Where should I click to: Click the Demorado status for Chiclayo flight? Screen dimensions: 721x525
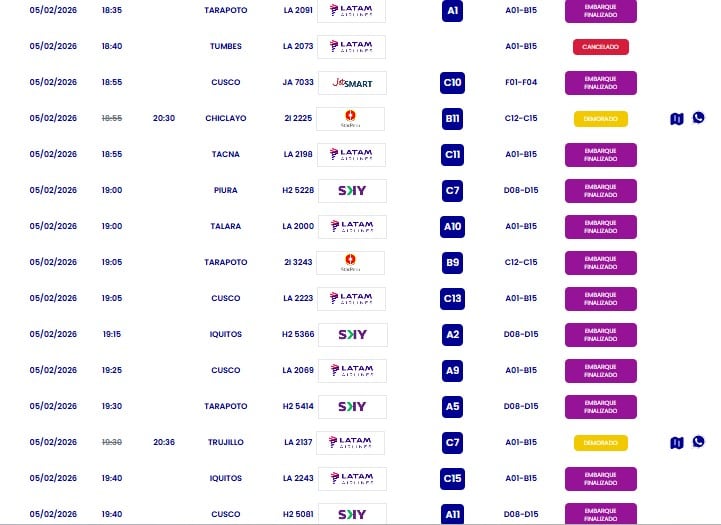click(x=600, y=119)
